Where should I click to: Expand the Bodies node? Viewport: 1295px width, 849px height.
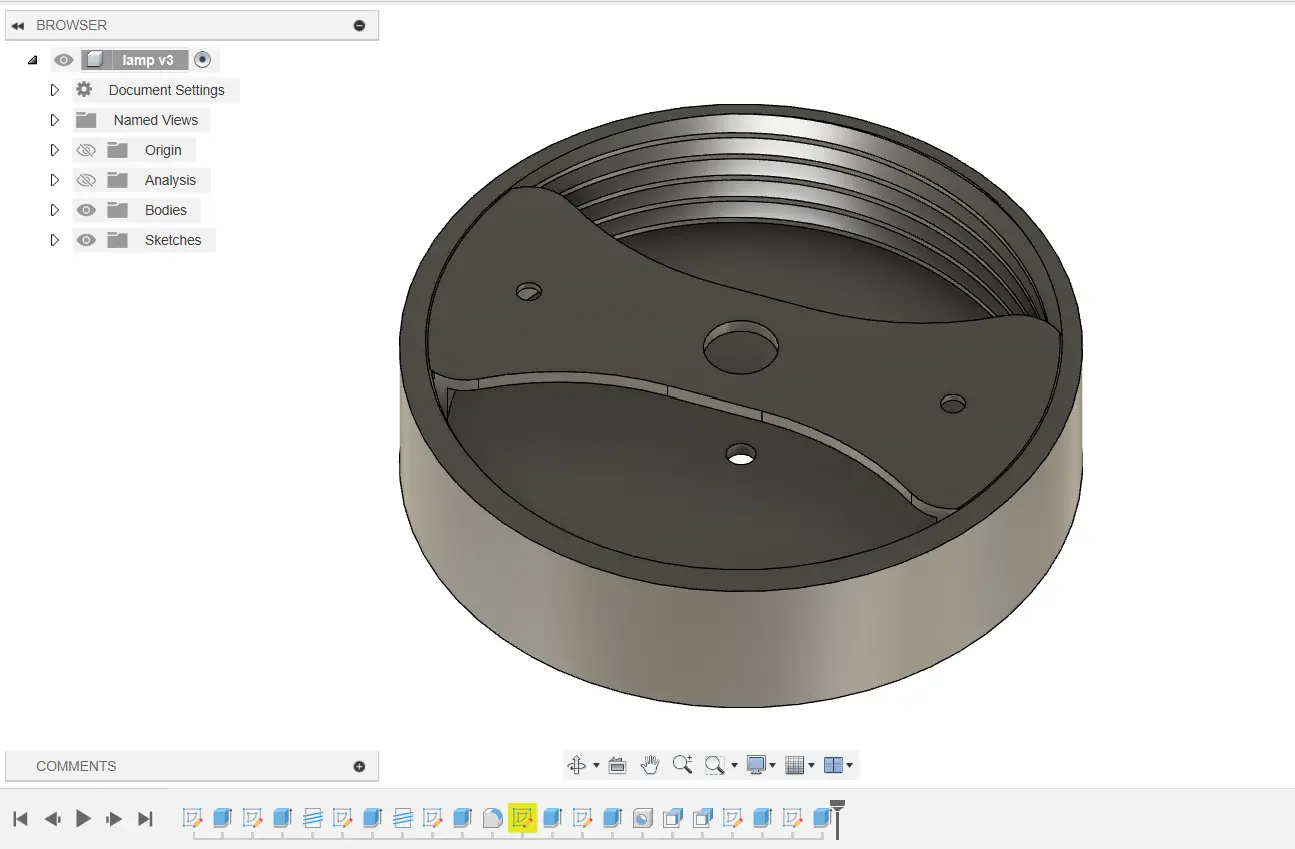click(x=55, y=210)
